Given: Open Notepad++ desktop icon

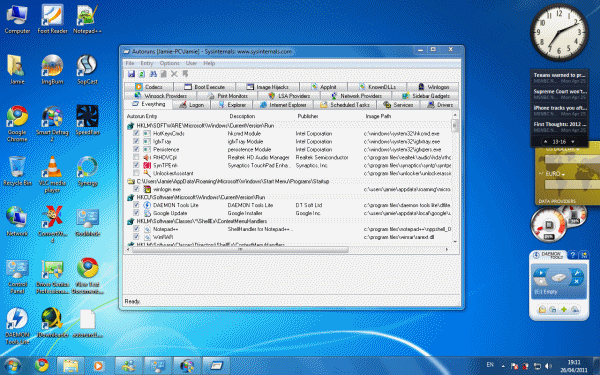Looking at the screenshot, I should 87,19.
